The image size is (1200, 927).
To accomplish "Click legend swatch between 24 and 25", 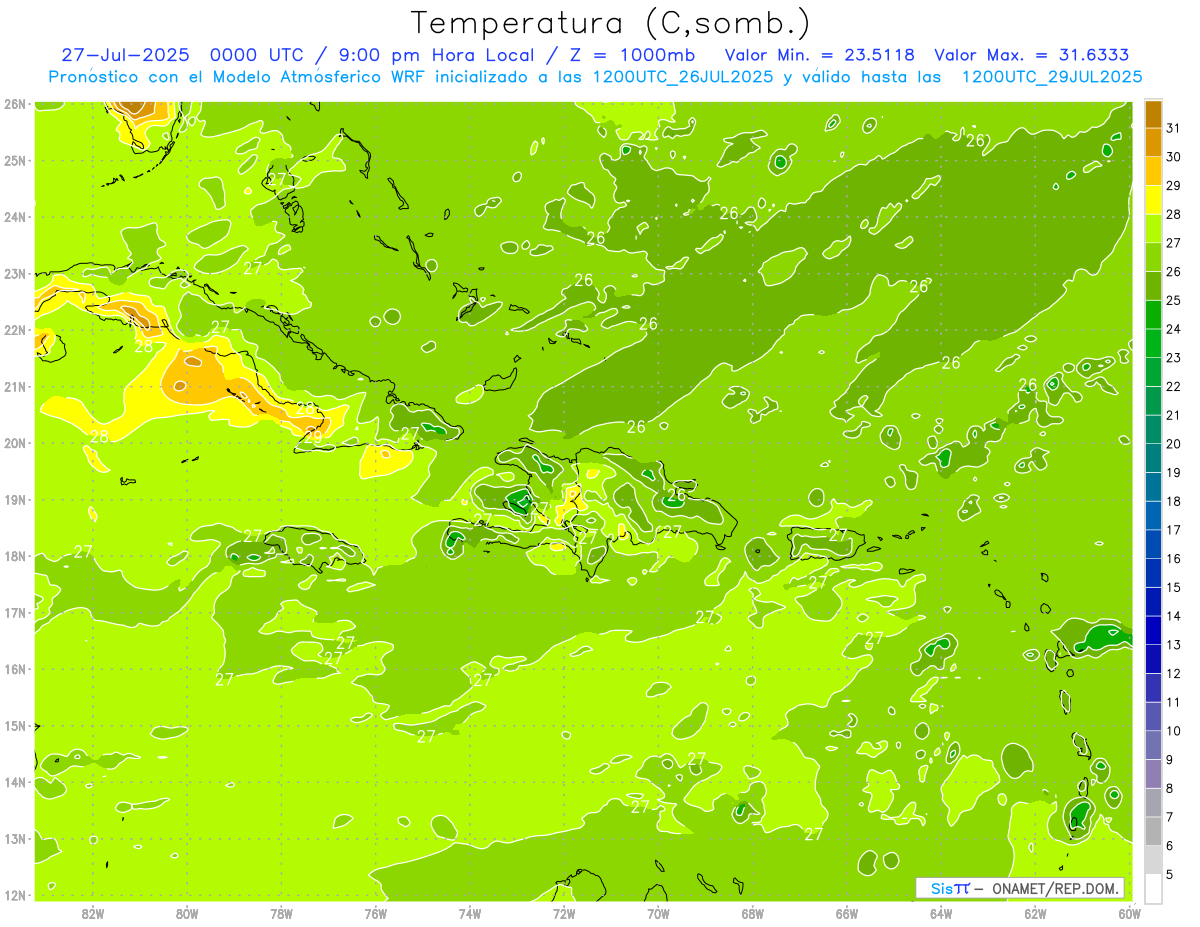I will pyautogui.click(x=1153, y=315).
